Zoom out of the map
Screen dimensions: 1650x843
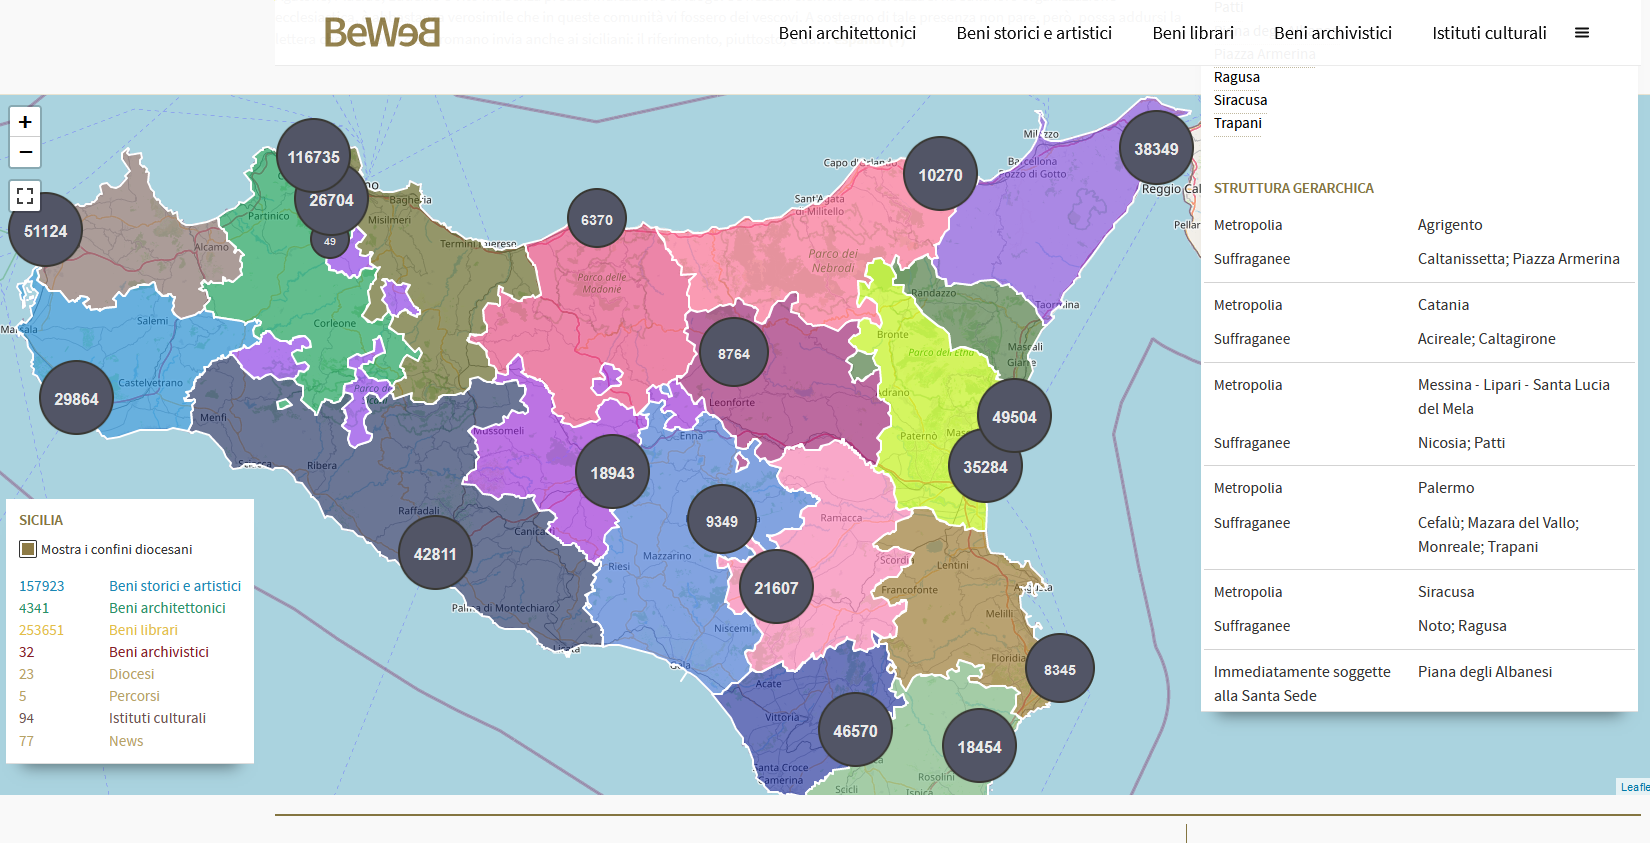pos(25,153)
